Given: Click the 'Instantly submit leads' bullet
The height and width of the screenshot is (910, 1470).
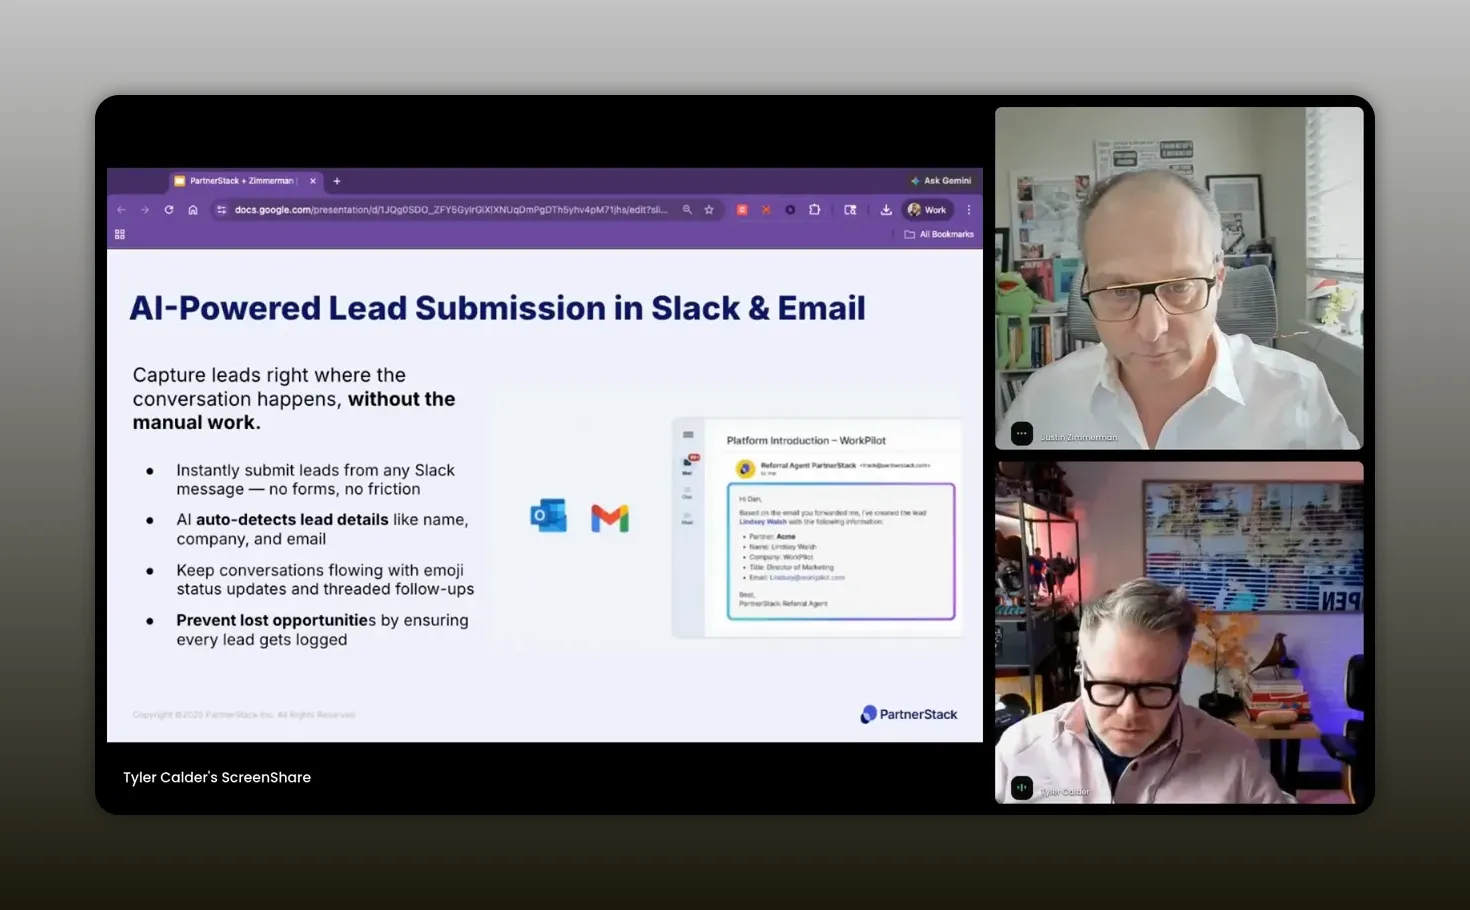Looking at the screenshot, I should tap(315, 479).
